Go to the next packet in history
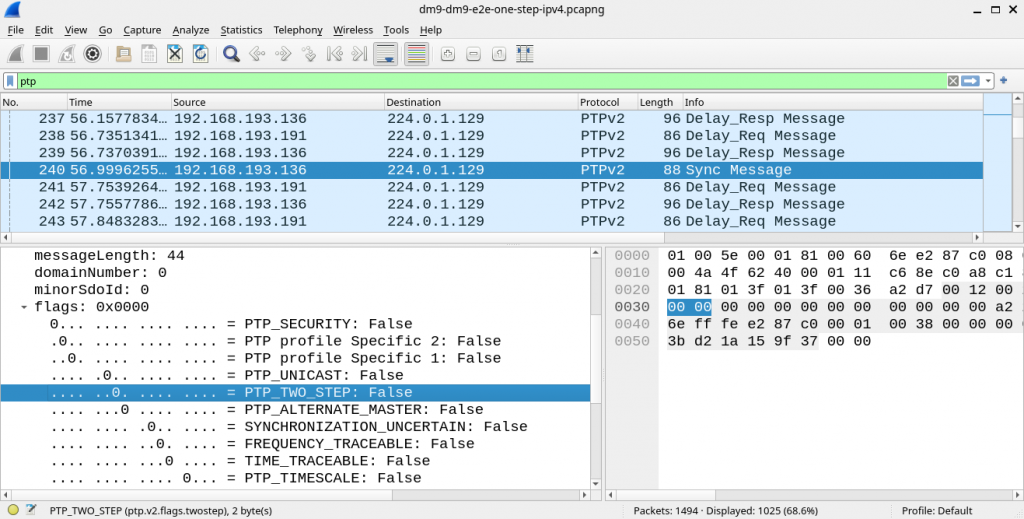The image size is (1024, 519). coord(283,54)
